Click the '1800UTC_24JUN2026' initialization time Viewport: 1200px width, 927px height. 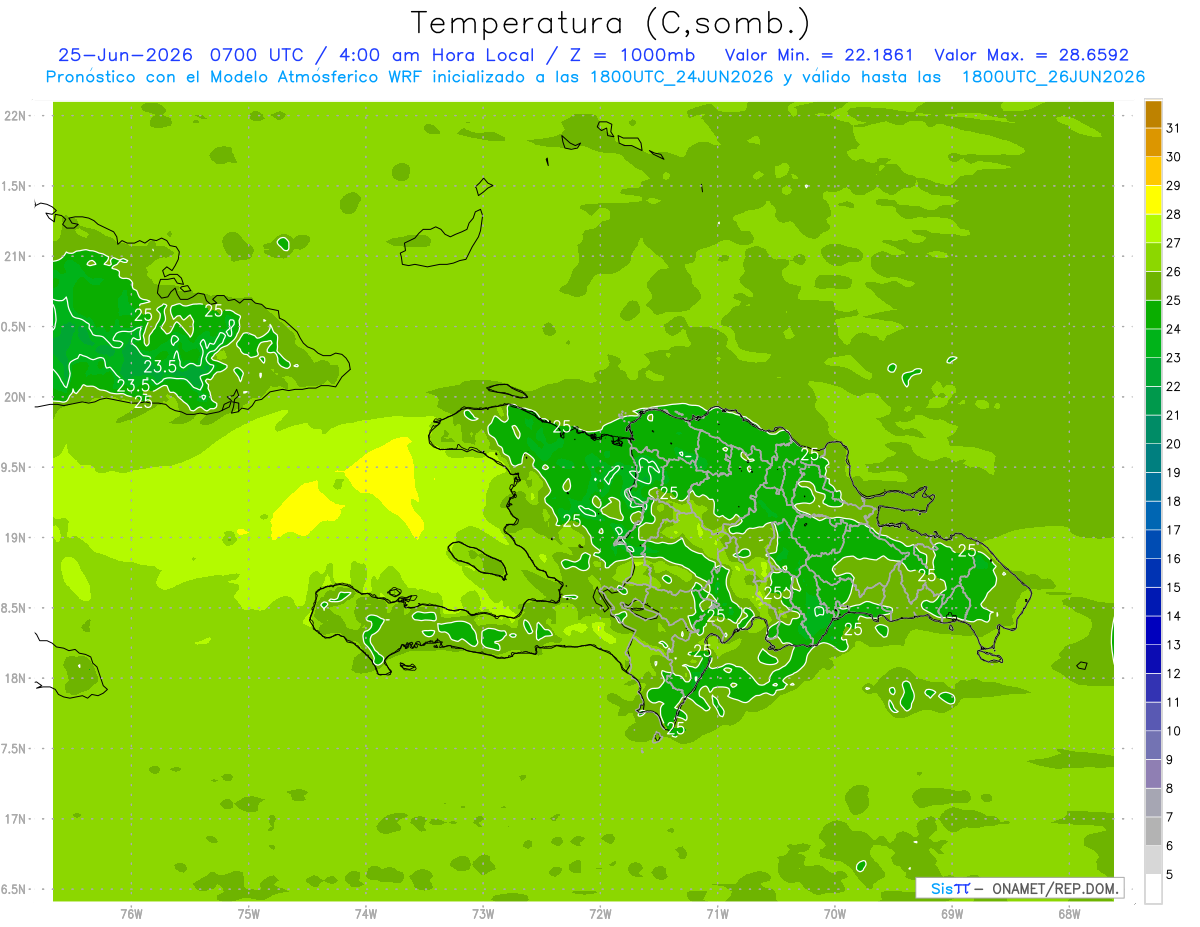click(x=681, y=77)
